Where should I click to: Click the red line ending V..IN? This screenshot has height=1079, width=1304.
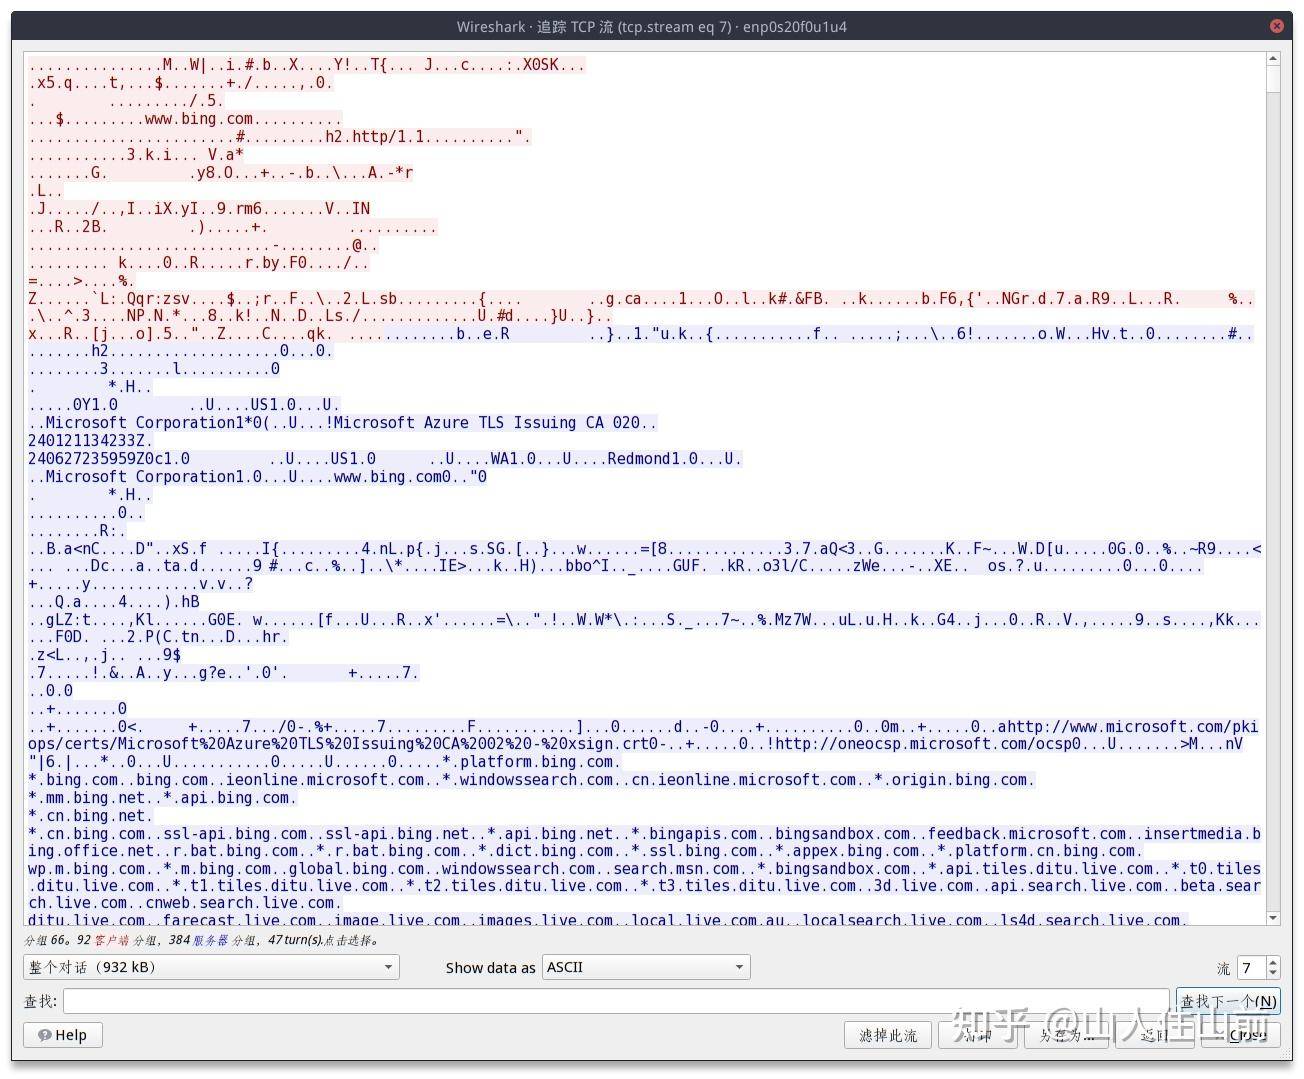click(x=200, y=209)
